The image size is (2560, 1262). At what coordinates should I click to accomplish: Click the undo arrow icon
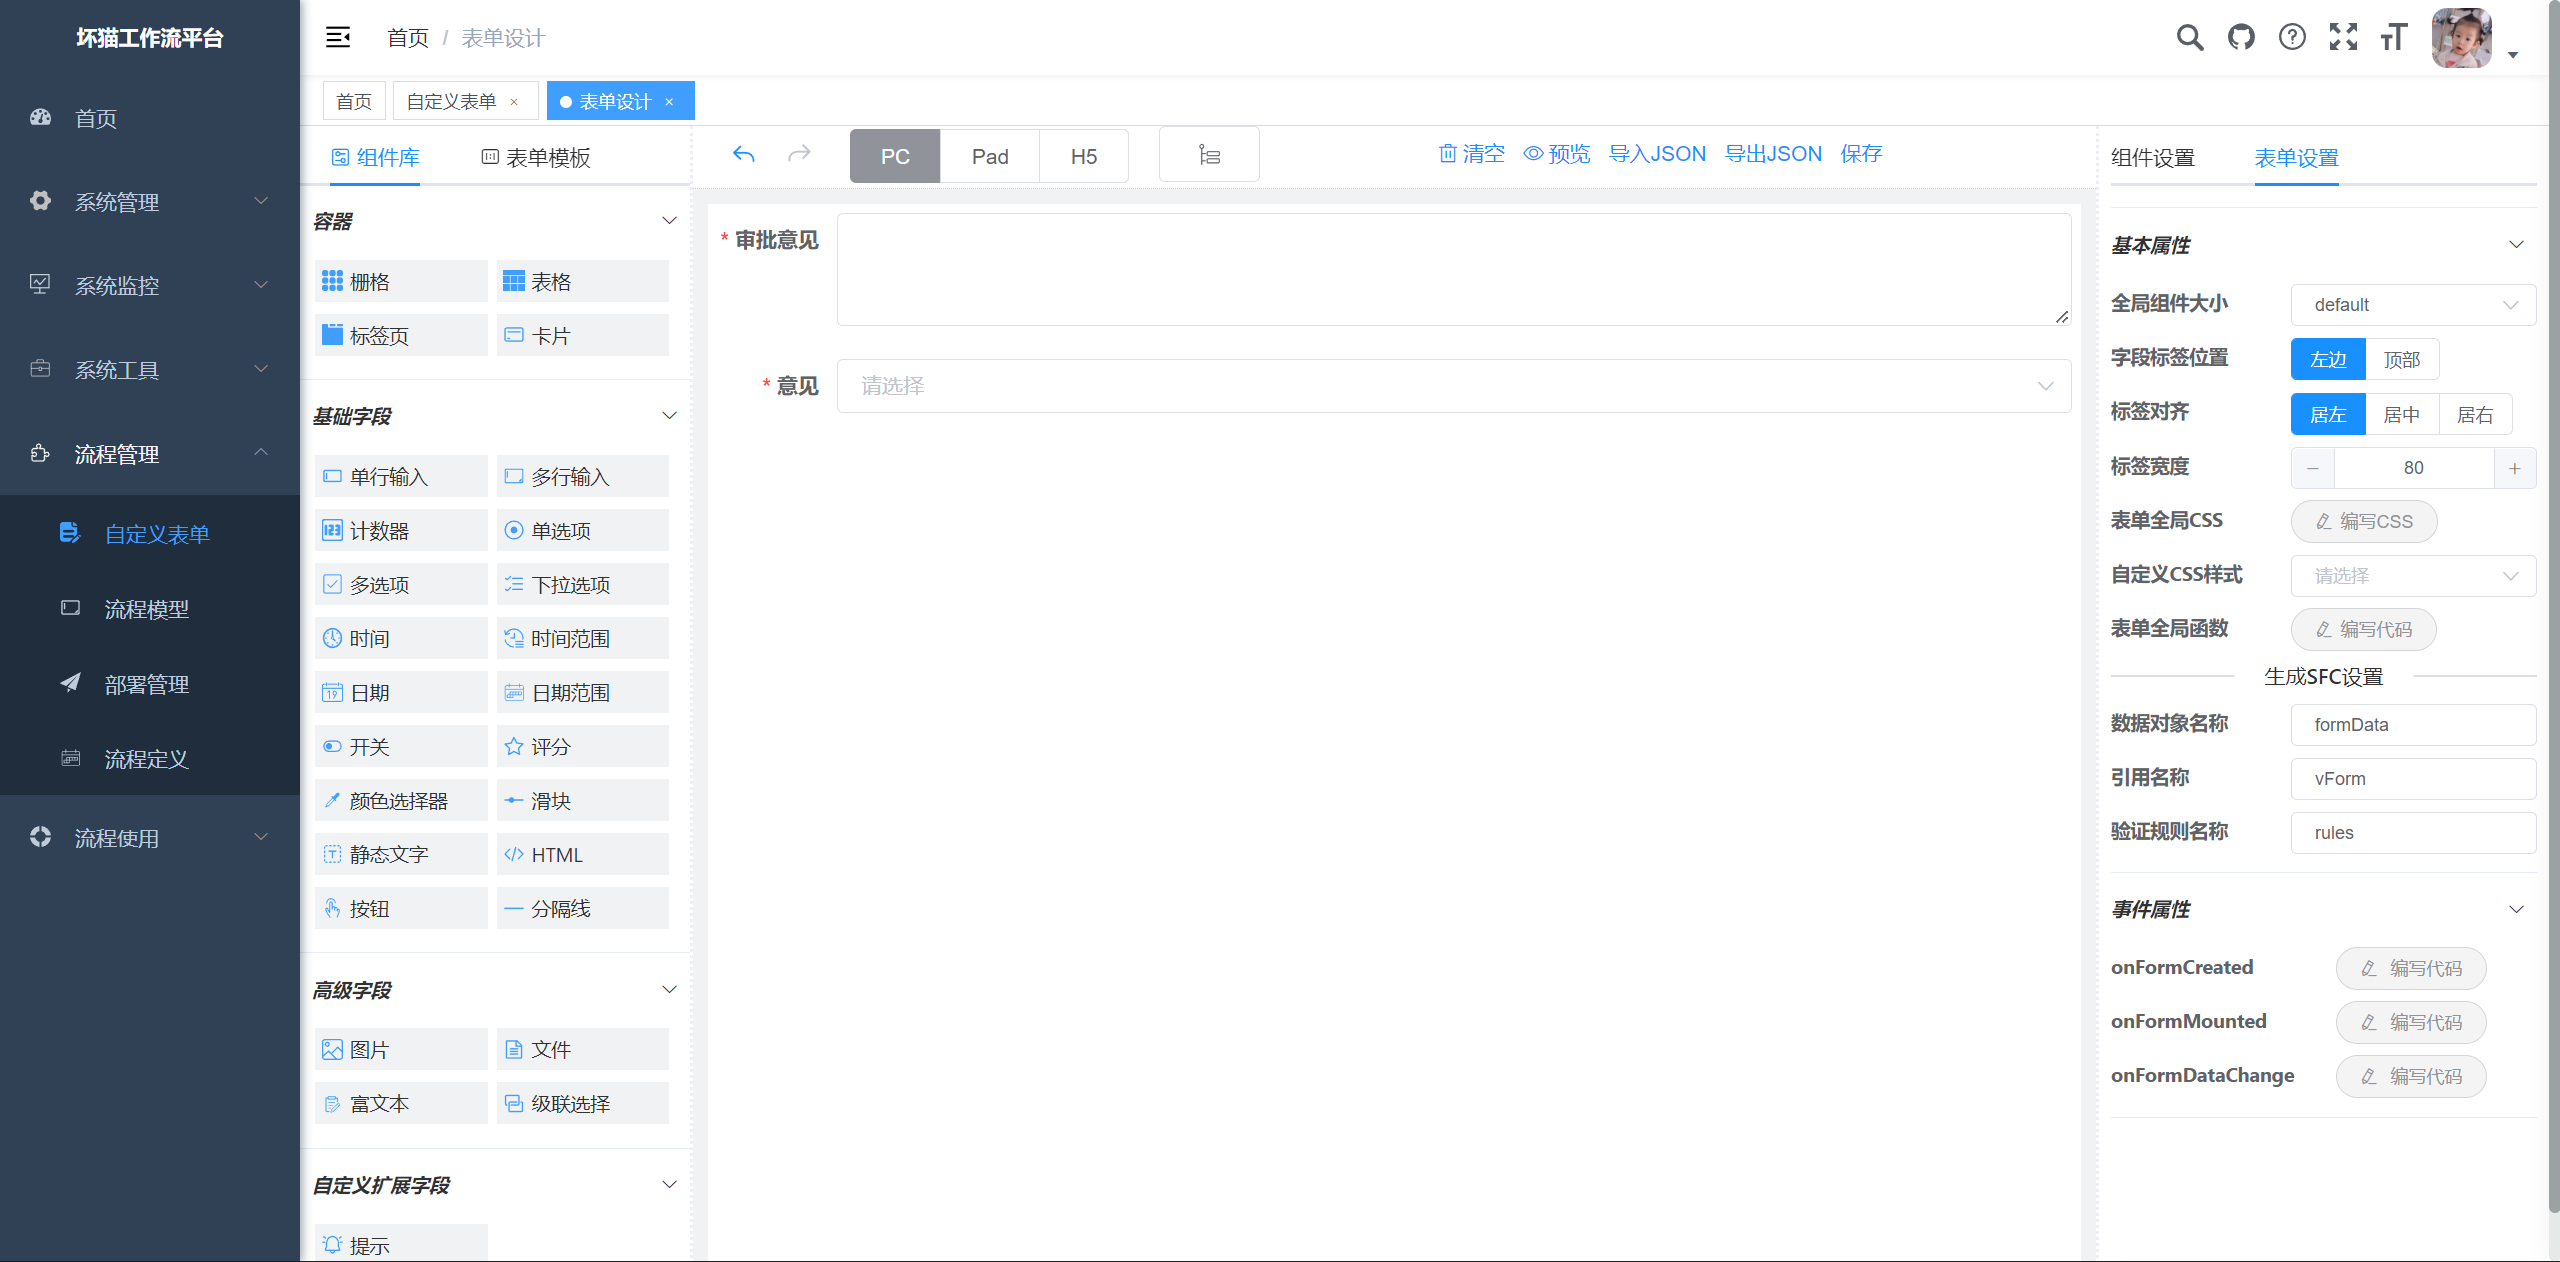pos(743,154)
